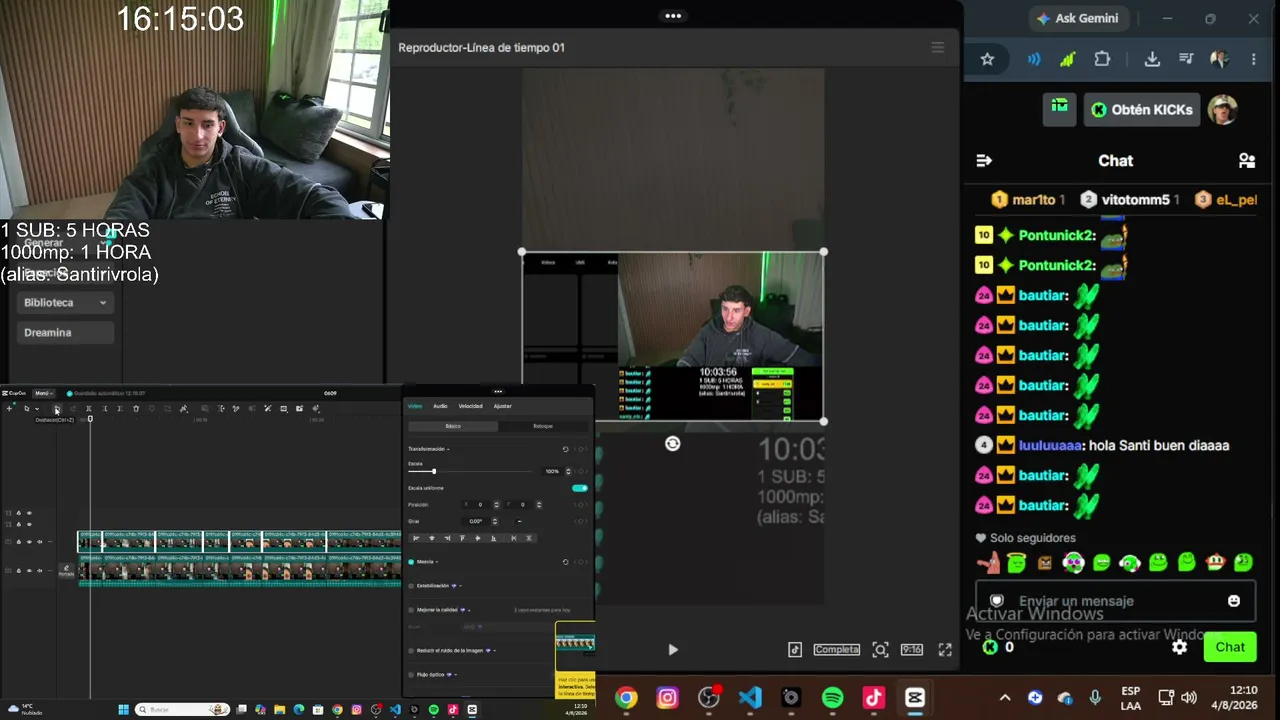Open Instagram from the taskbar
This screenshot has height=720, width=1280.
[668, 698]
